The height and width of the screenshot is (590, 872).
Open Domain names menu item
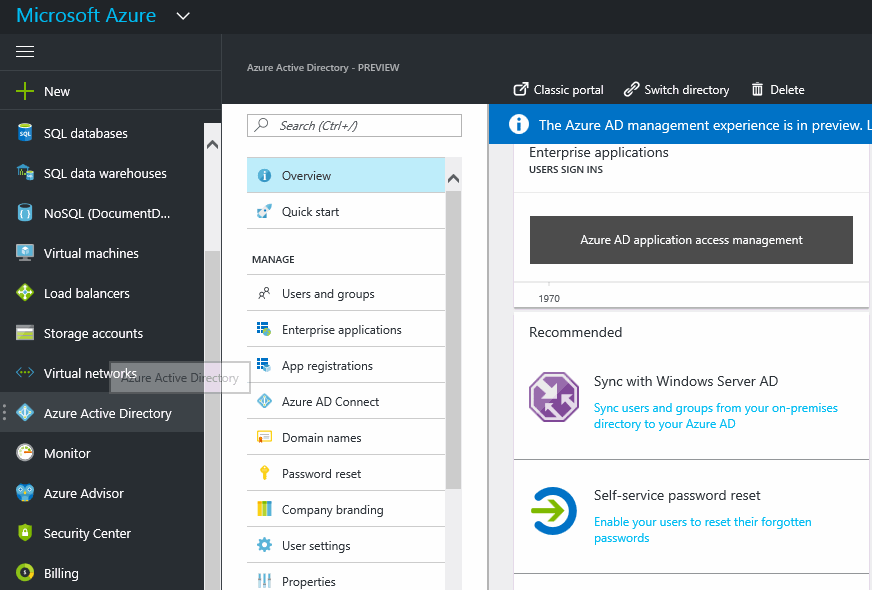coord(346,438)
